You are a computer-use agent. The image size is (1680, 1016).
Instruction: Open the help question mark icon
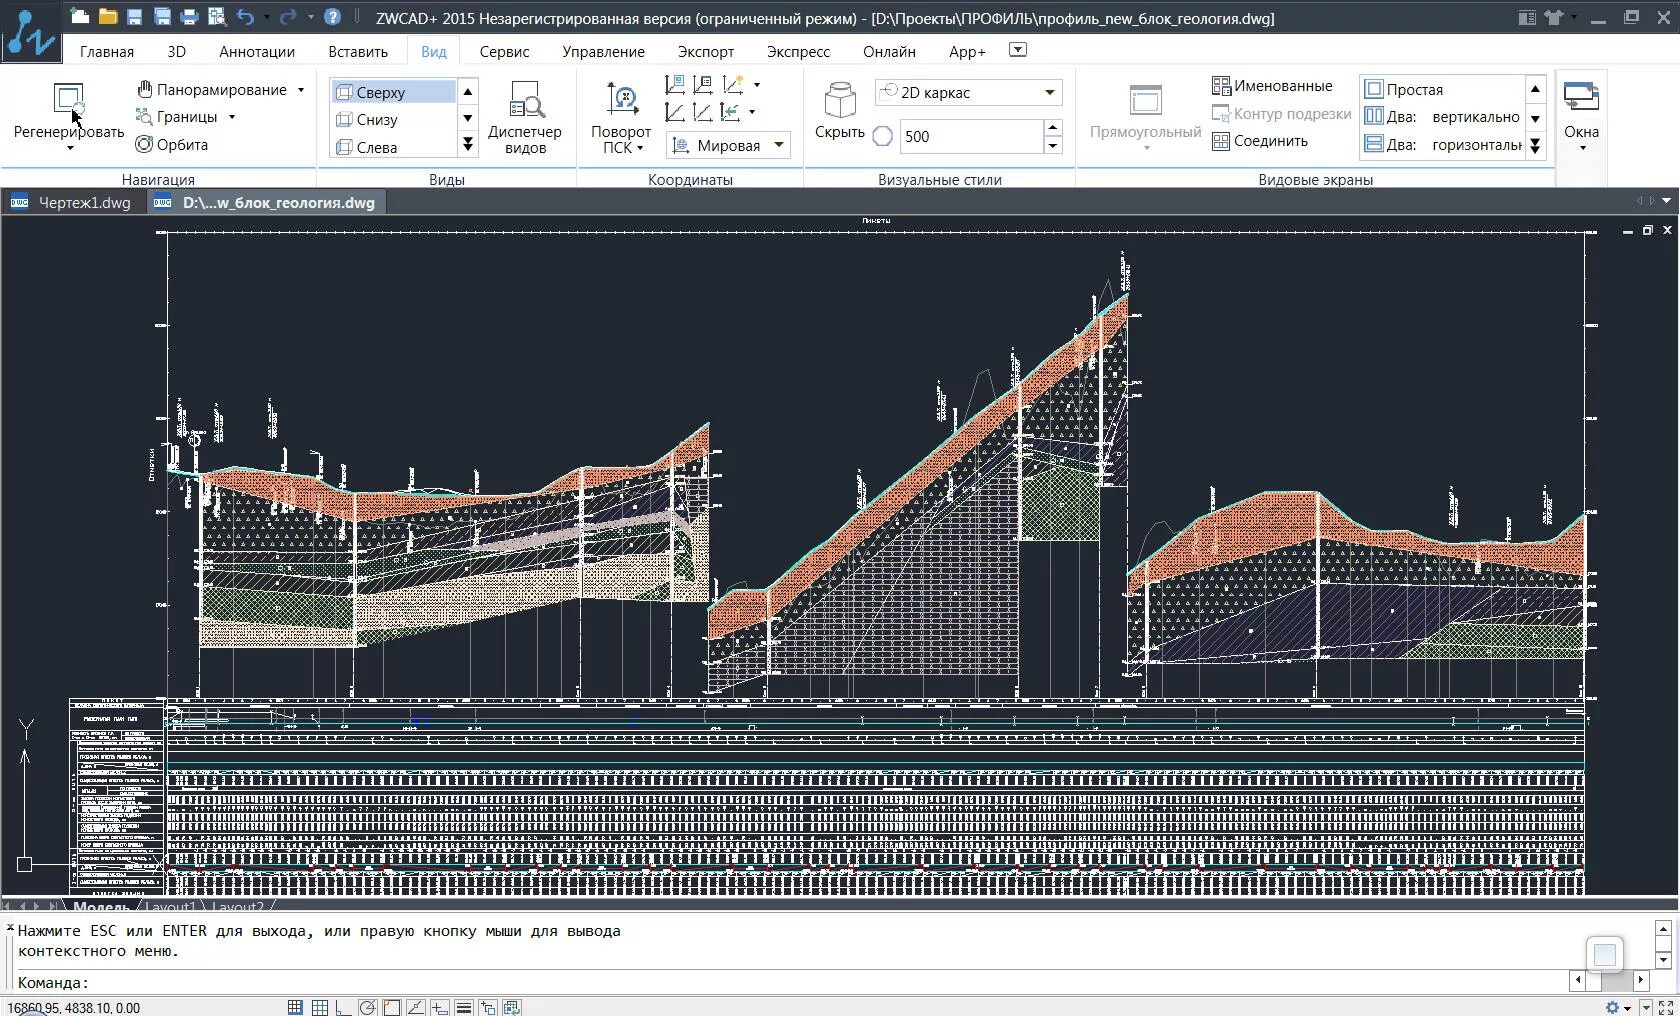point(333,17)
